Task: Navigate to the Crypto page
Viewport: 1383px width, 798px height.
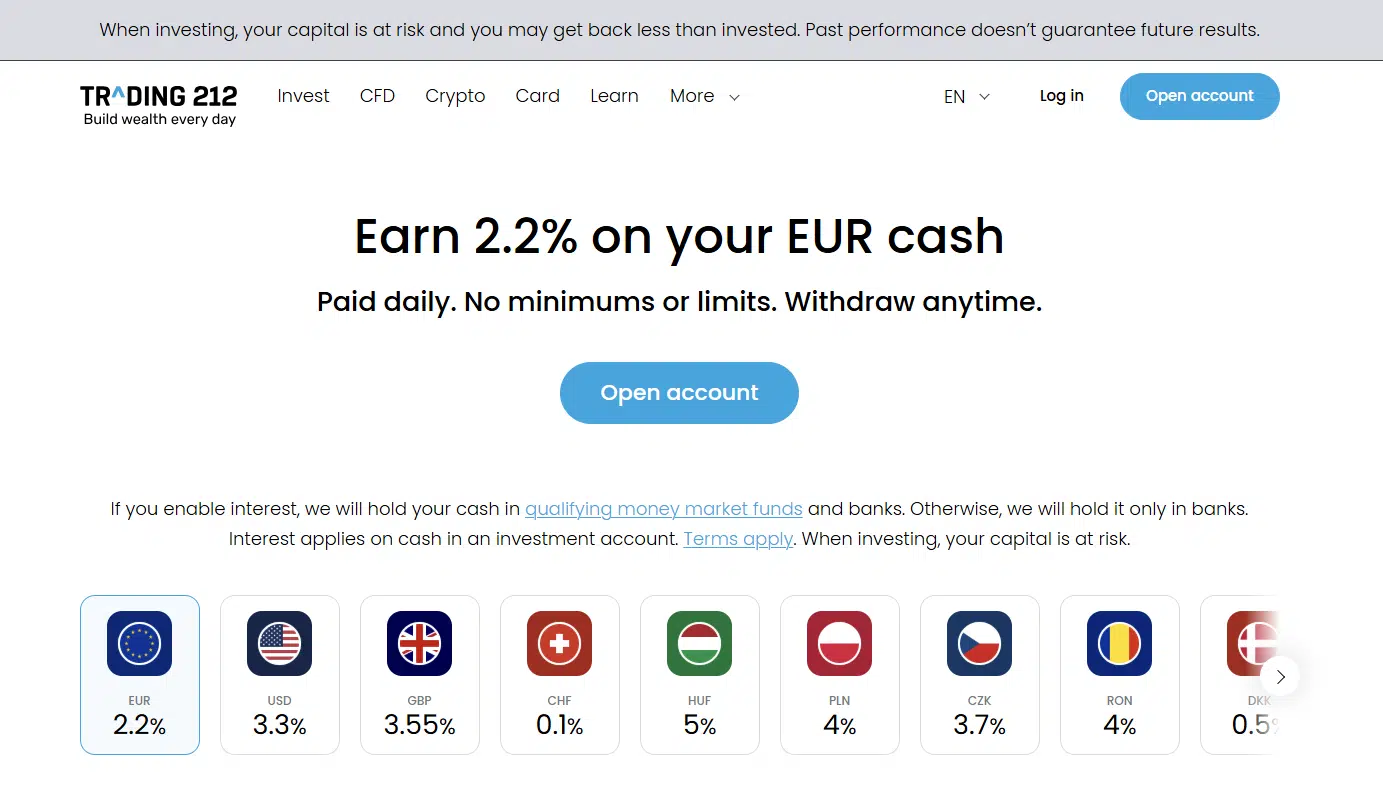Action: pyautogui.click(x=455, y=96)
